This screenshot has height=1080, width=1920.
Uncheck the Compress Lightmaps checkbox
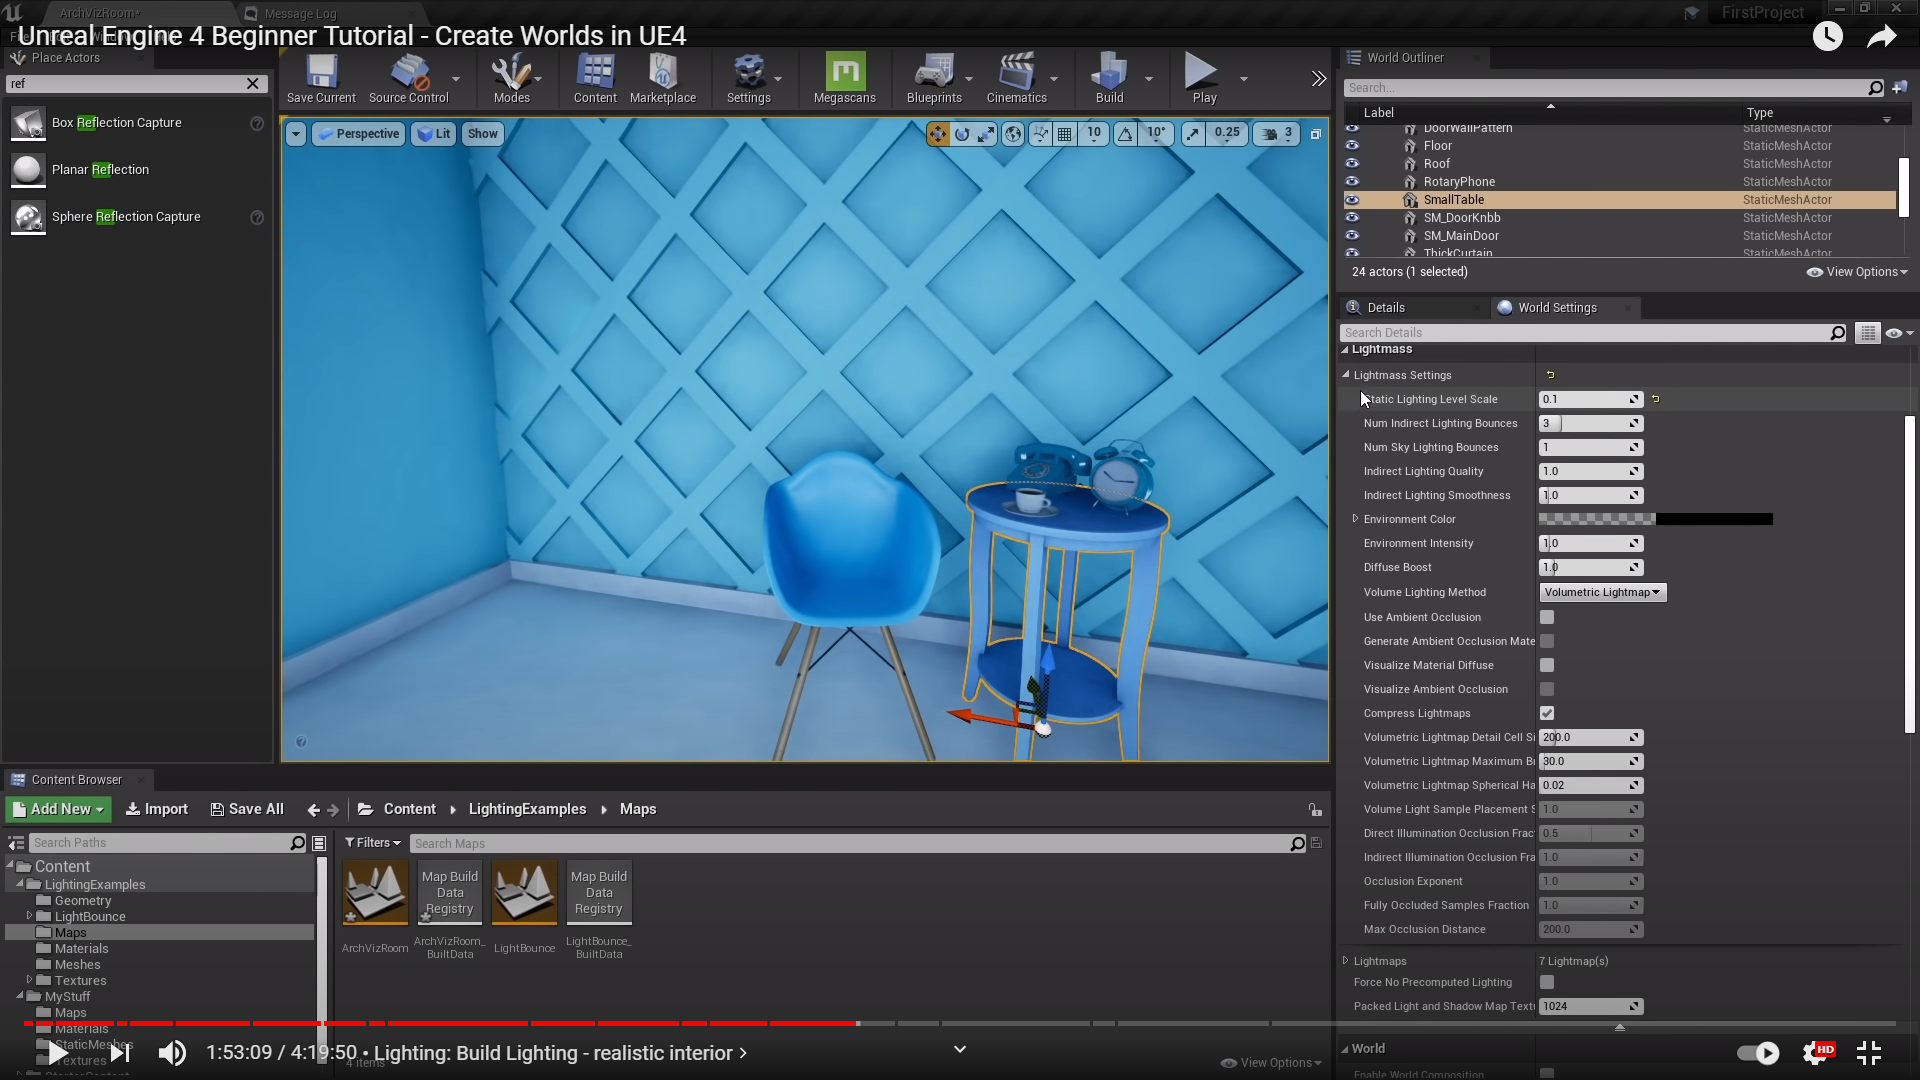[1547, 714]
